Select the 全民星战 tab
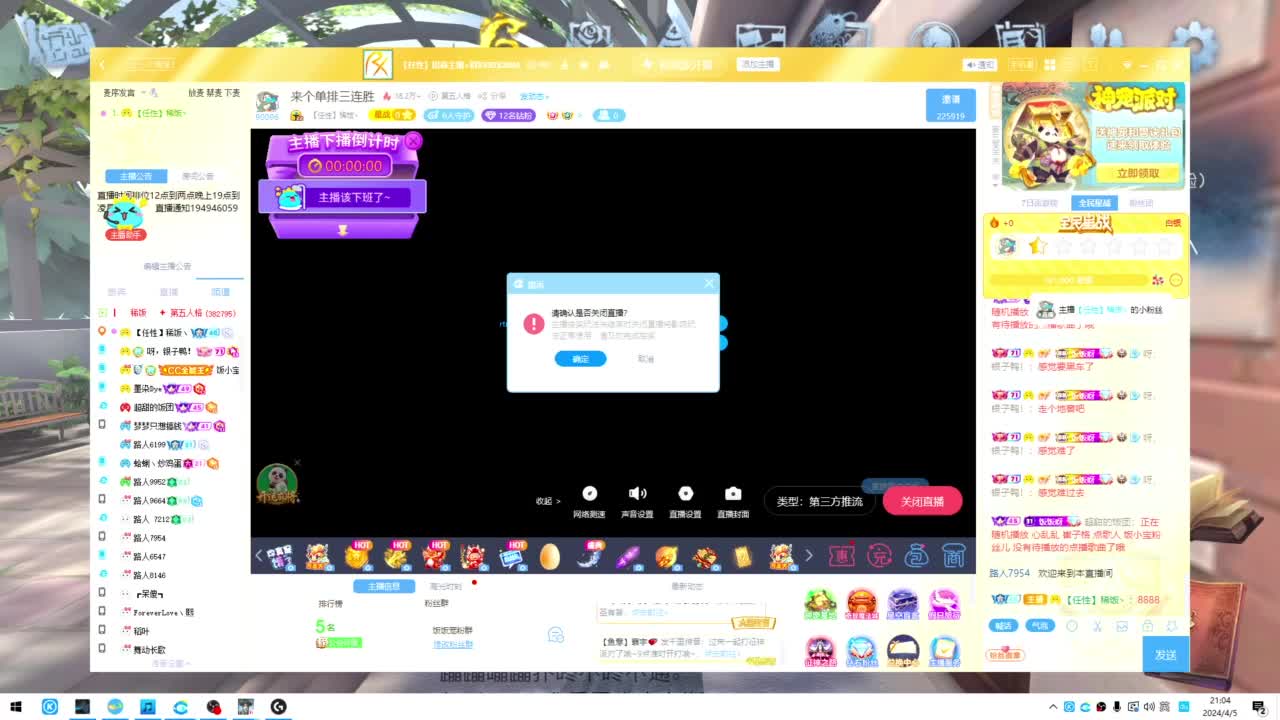This screenshot has height=720, width=1280. (1094, 203)
